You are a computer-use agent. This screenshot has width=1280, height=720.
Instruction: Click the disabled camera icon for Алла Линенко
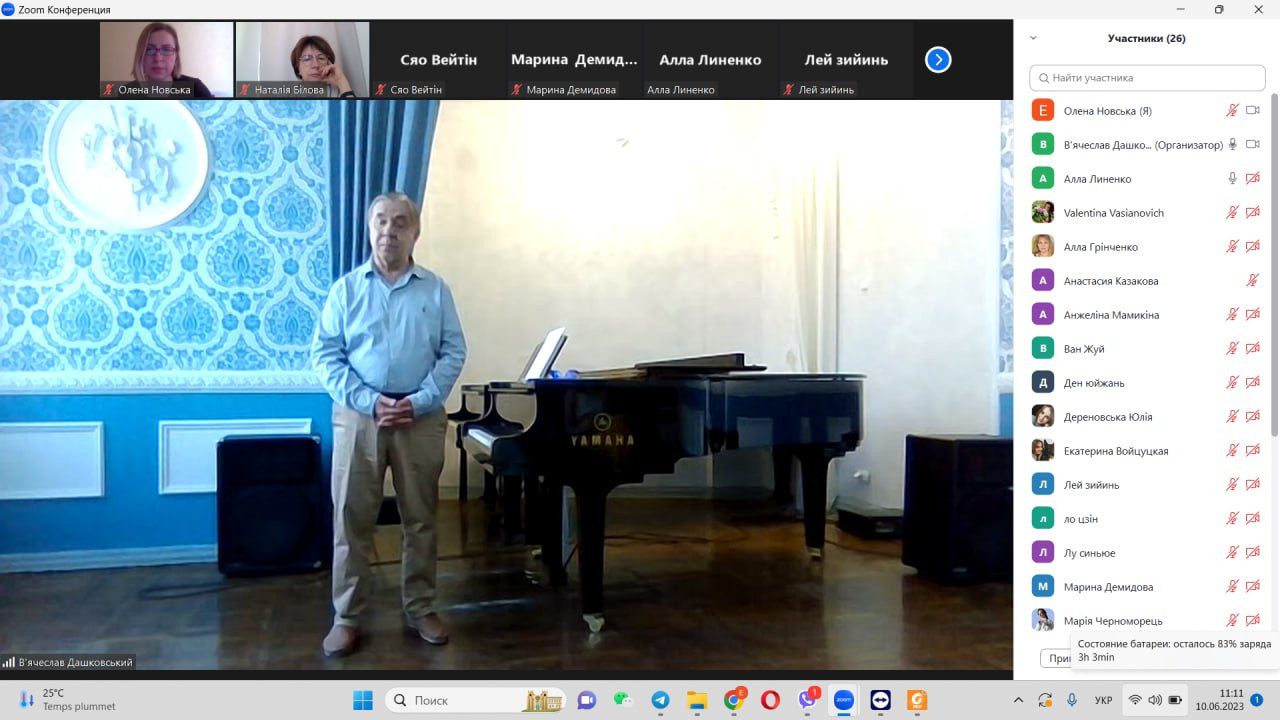pos(1252,179)
